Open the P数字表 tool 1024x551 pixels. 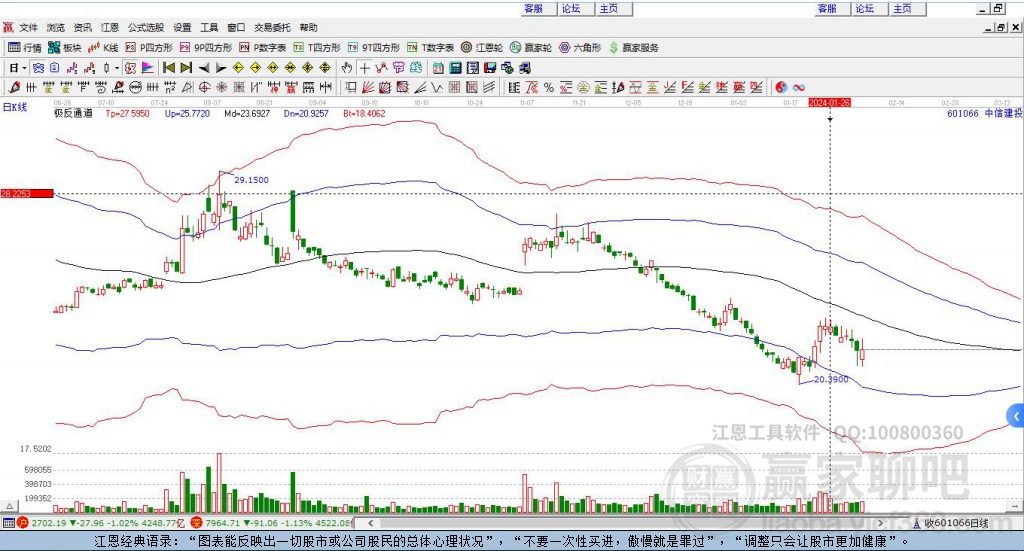point(263,48)
